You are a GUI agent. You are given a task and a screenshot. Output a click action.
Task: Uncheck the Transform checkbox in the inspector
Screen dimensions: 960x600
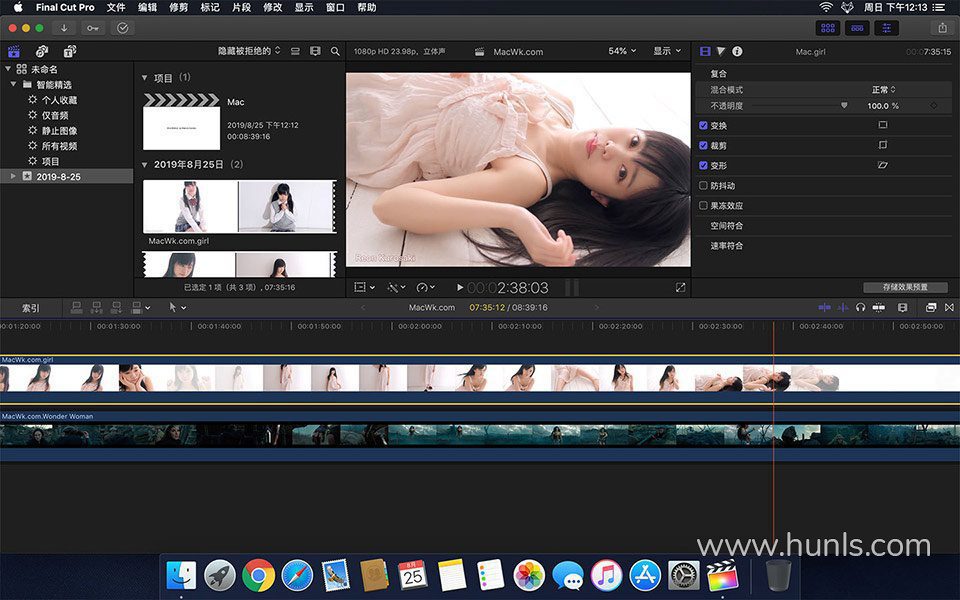pos(703,126)
